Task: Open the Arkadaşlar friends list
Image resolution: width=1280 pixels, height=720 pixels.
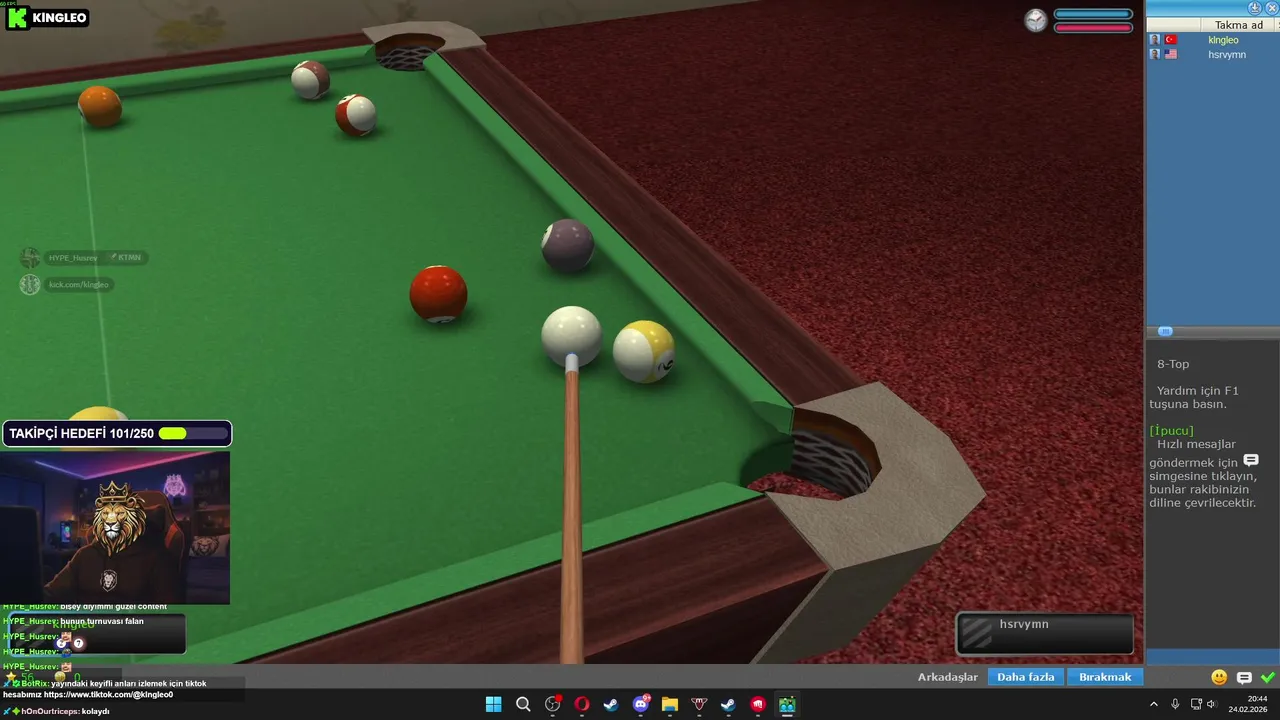Action: coord(948,677)
